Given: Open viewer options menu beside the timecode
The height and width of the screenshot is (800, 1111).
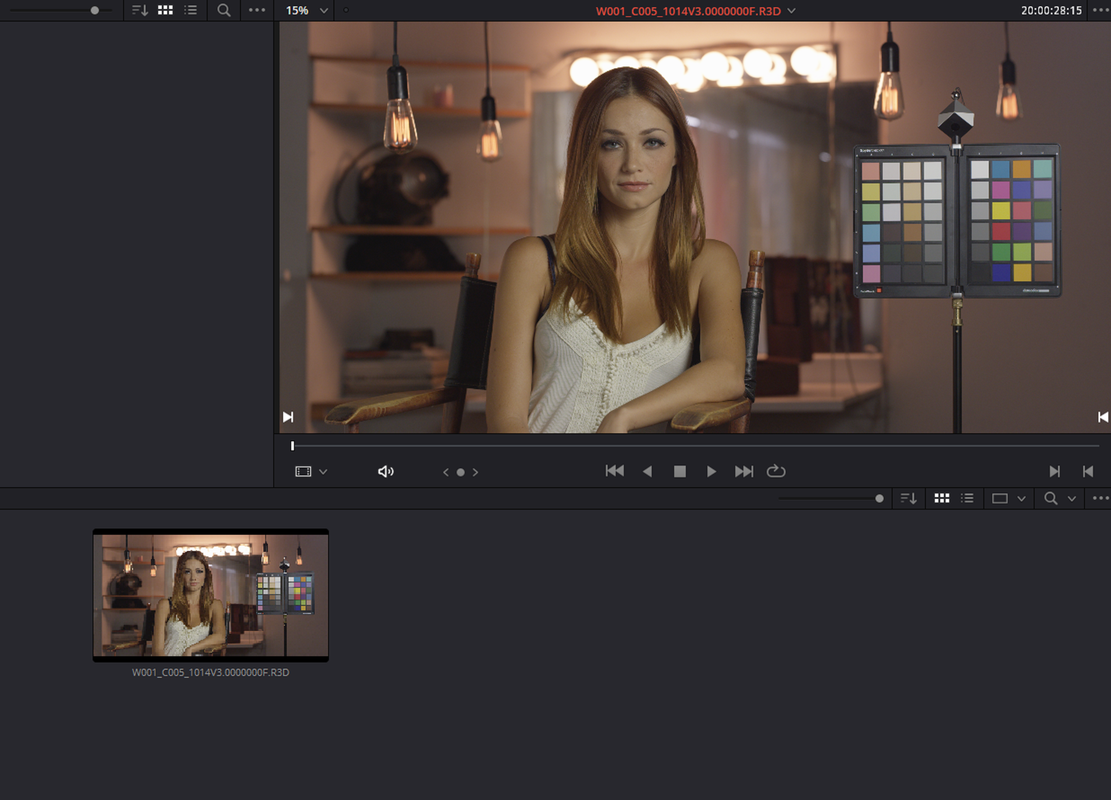Looking at the screenshot, I should pos(1101,11).
